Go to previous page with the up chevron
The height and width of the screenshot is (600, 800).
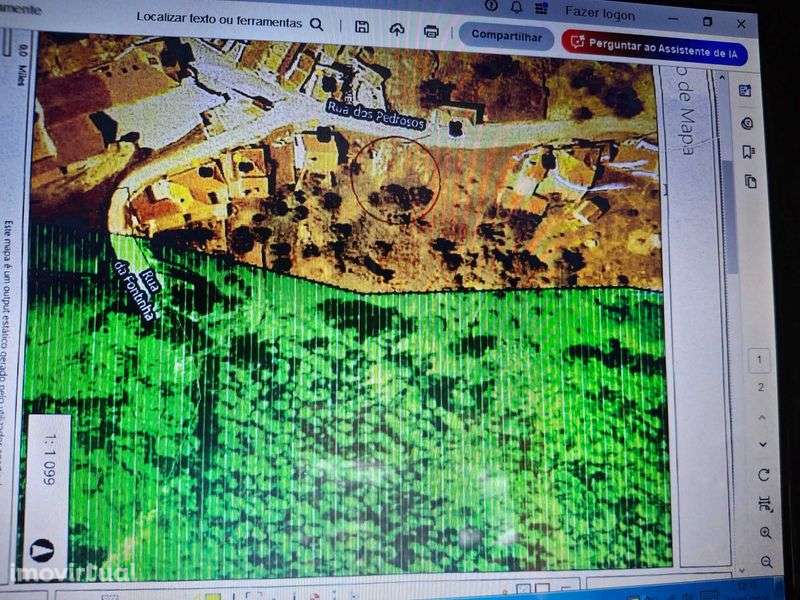pos(762,417)
